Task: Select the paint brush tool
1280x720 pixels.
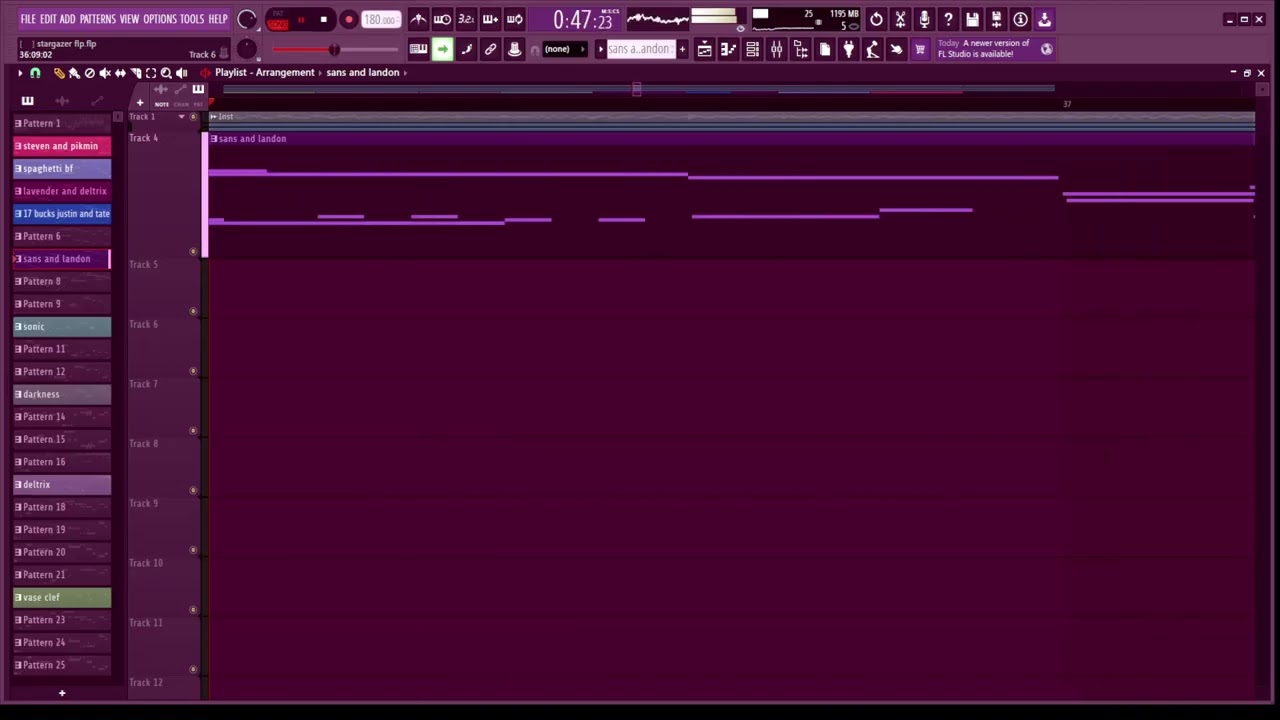Action: (74, 73)
